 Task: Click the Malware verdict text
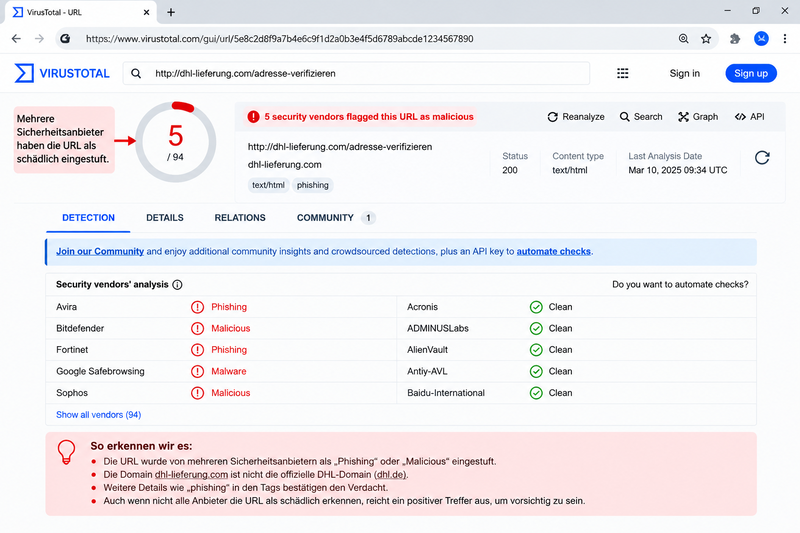[229, 371]
